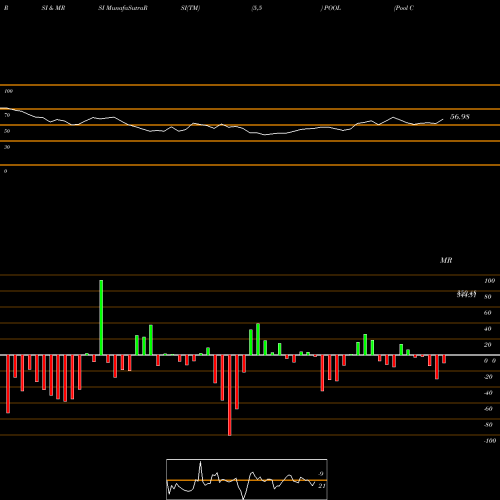Click the MR axis label 100
The width and height of the screenshot is (500, 500).
(x=489, y=281)
